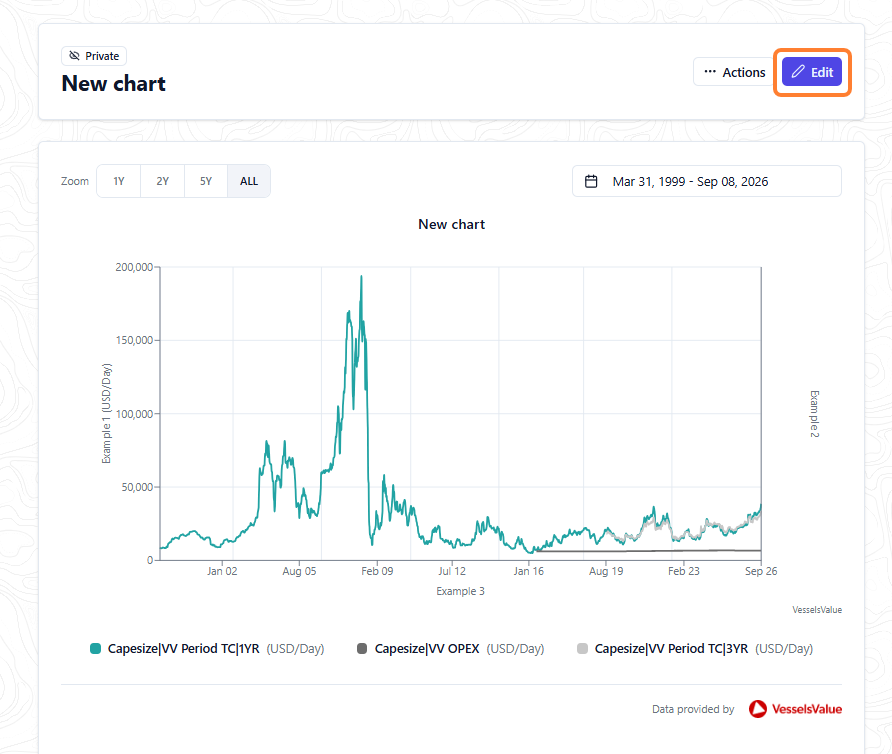Click the 'Data provided by' text

point(693,709)
